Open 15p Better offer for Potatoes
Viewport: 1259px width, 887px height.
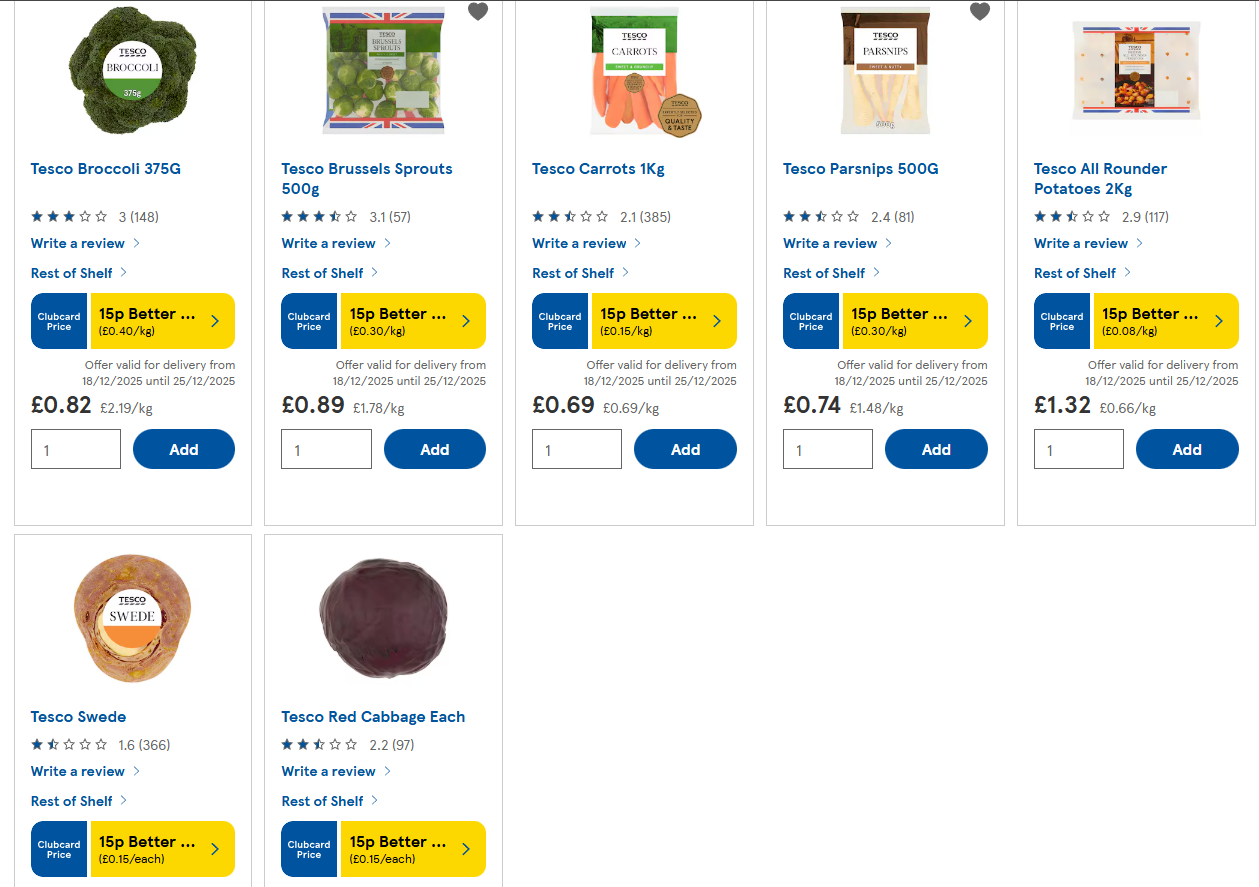pos(1166,321)
